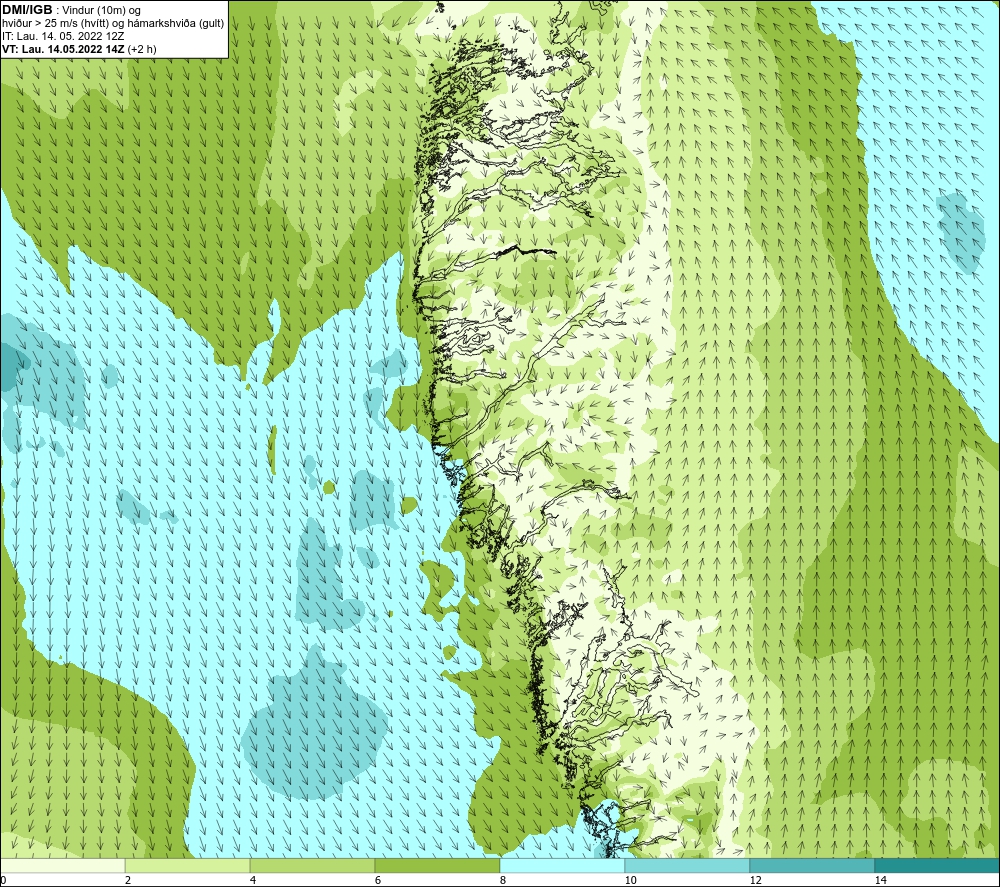Select the 12–14 m/s teal color segment
The width and height of the screenshot is (1000, 887).
point(812,865)
